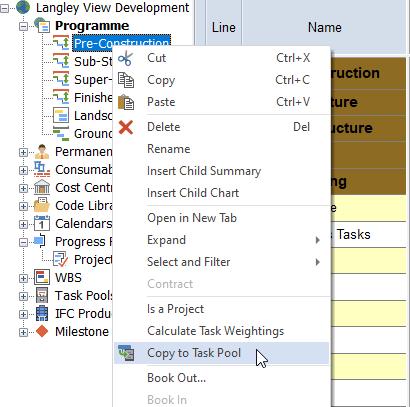
Task: Click the Ground bar chart icon
Action: tap(61, 133)
